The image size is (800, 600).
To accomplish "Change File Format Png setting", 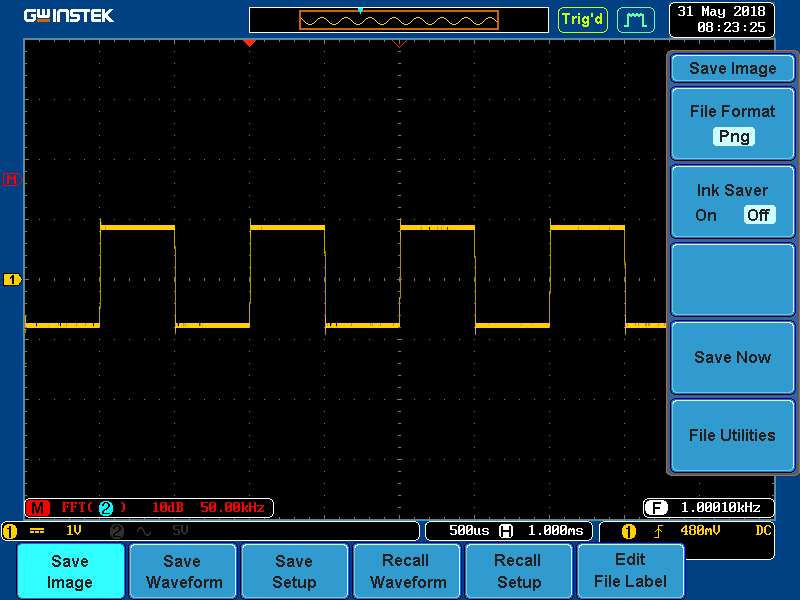I will (733, 124).
